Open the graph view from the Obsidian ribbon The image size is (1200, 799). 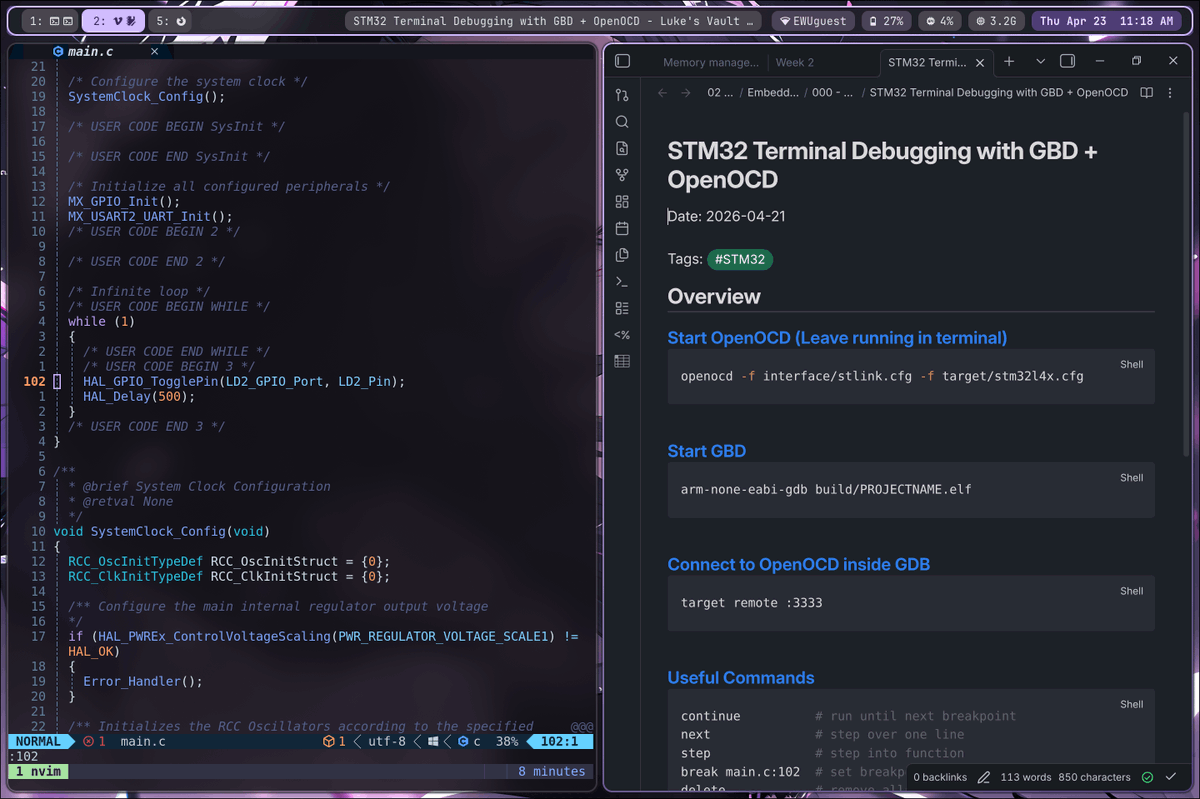point(622,175)
